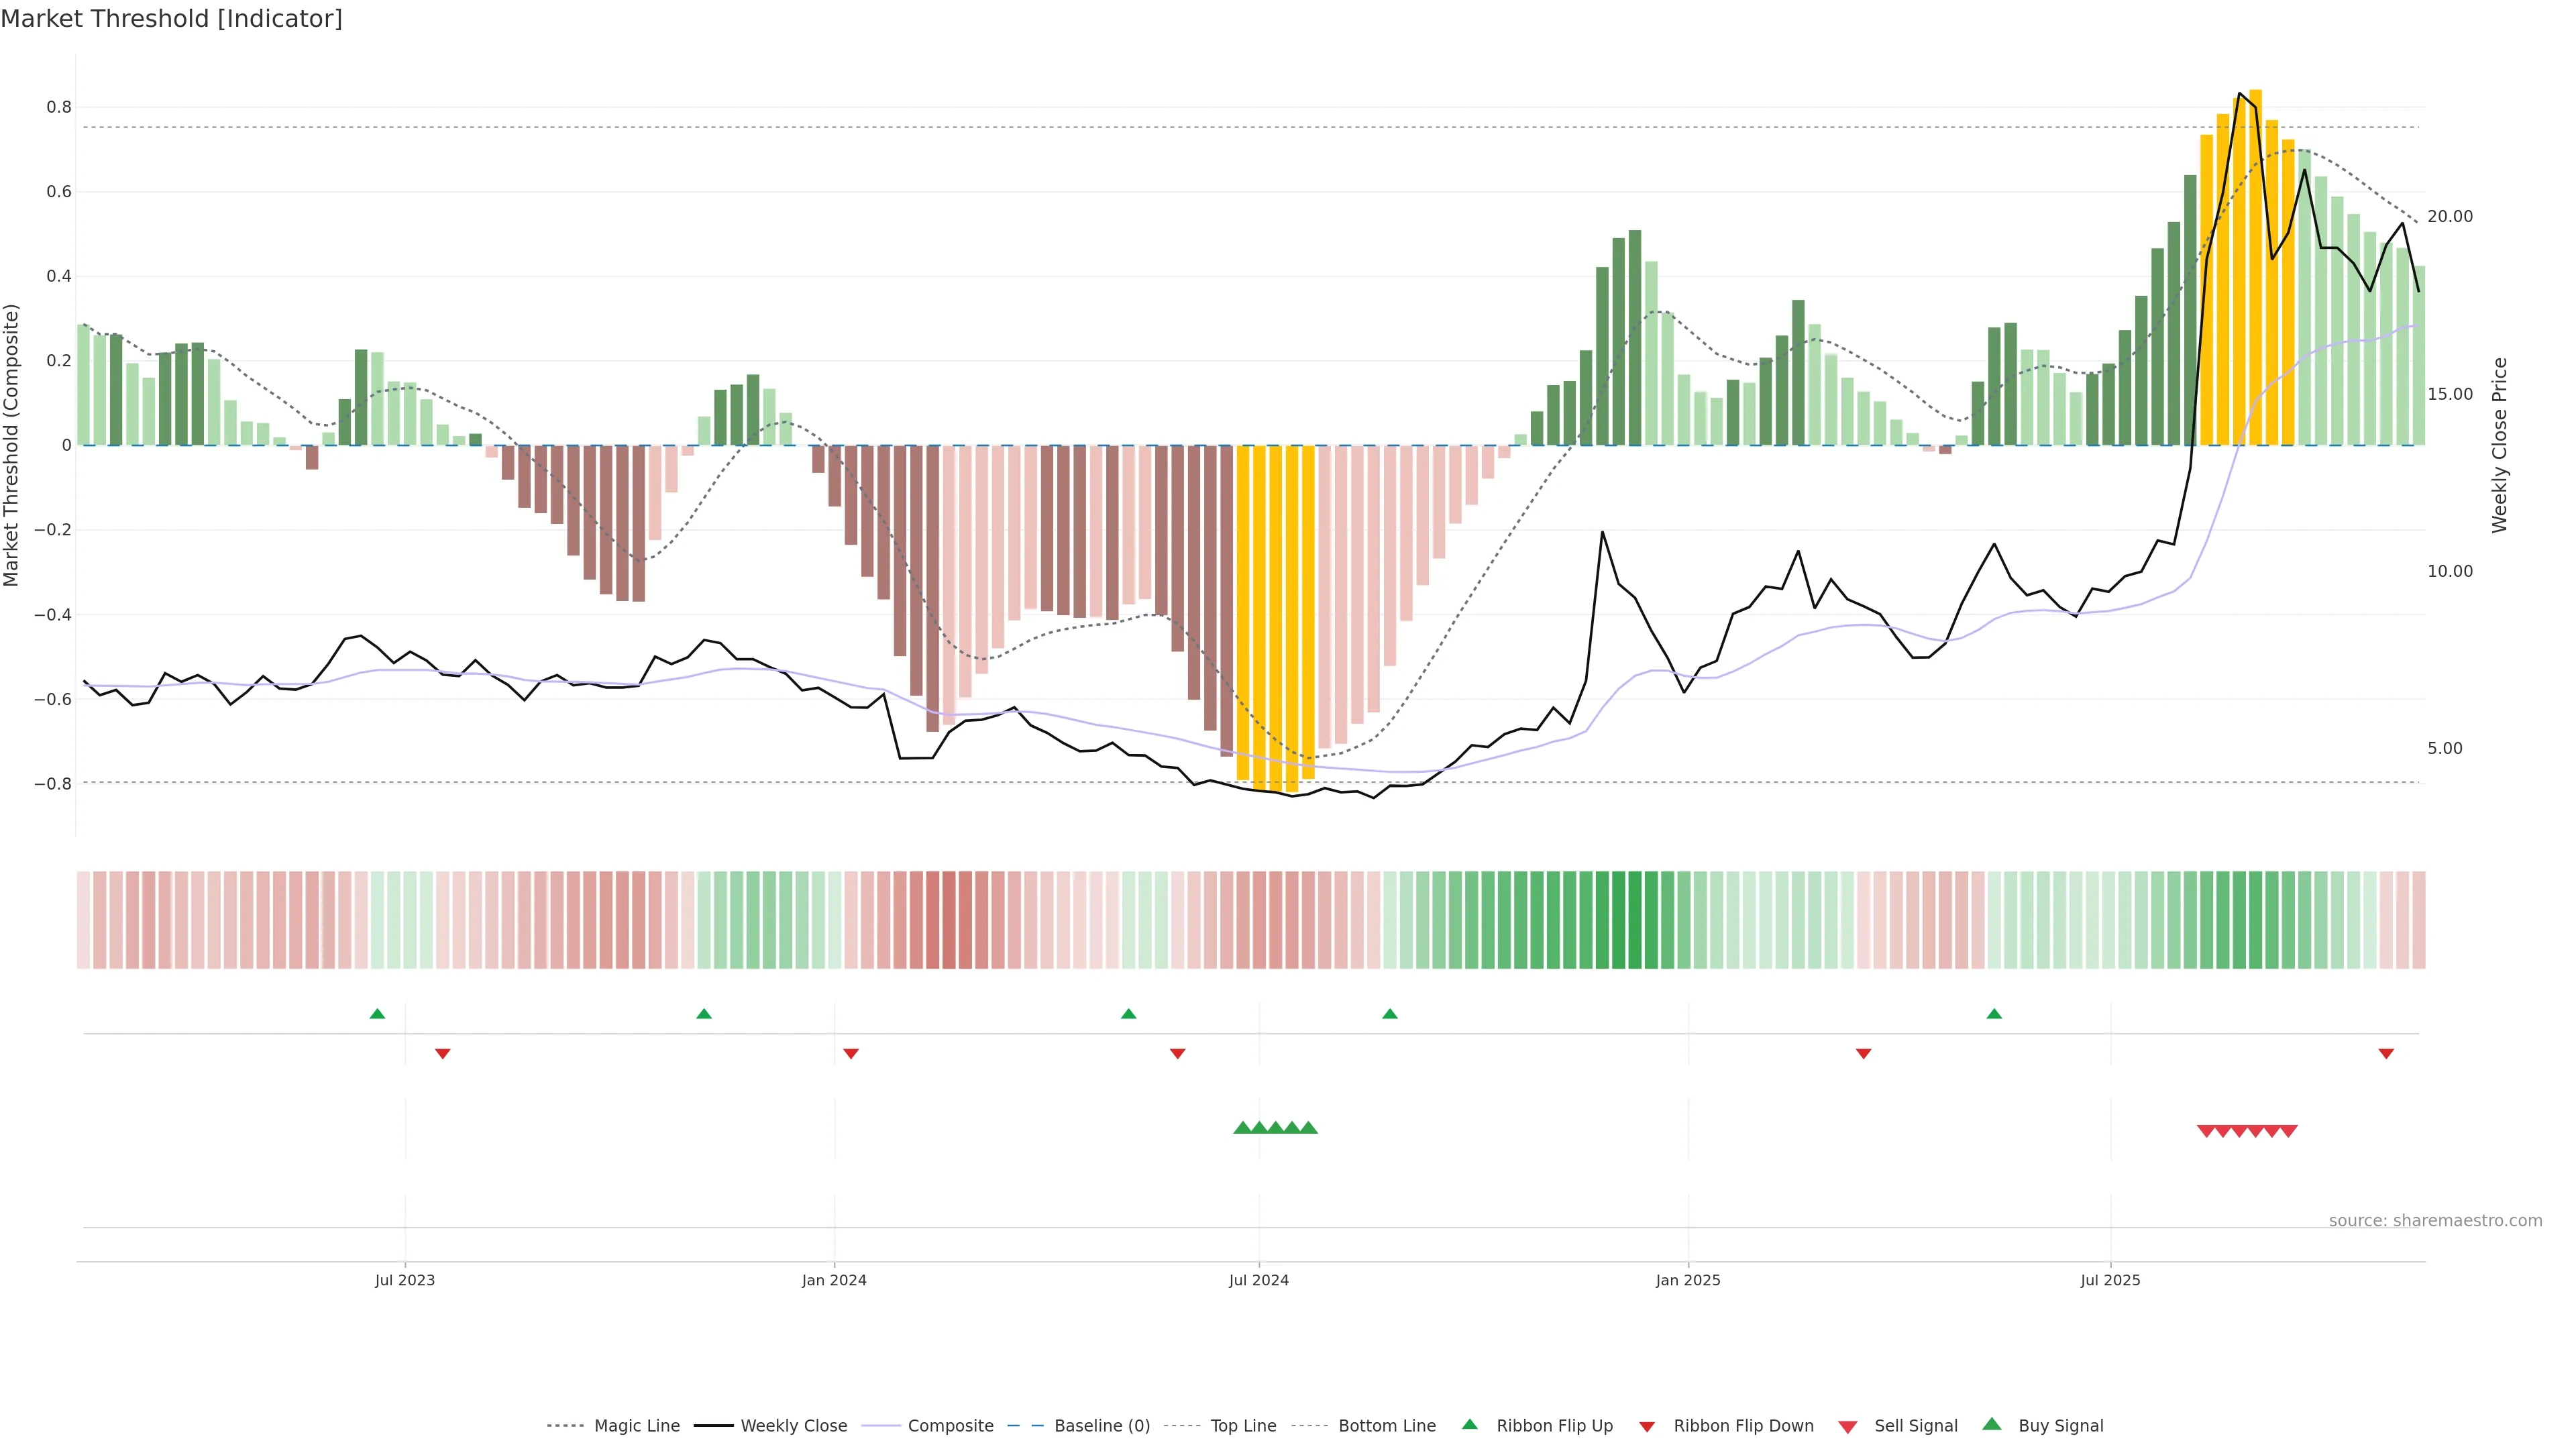
Task: Click Ribbon Flip Down legend triangle icon
Action: 1647,1427
